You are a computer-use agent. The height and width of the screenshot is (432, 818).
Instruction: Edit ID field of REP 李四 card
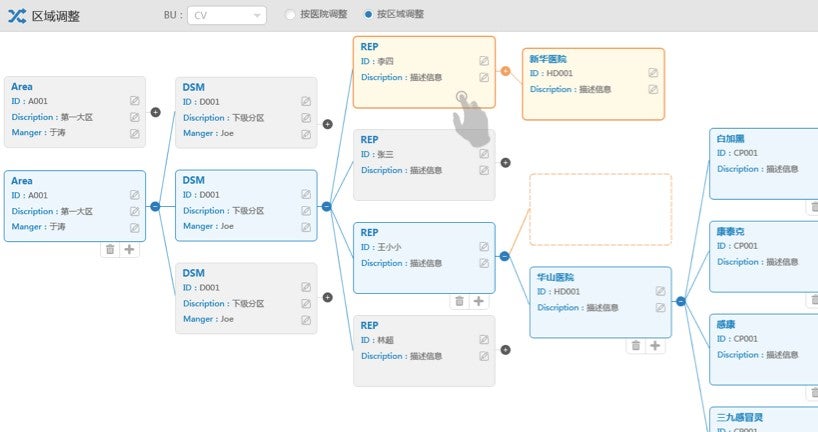pyautogui.click(x=484, y=61)
